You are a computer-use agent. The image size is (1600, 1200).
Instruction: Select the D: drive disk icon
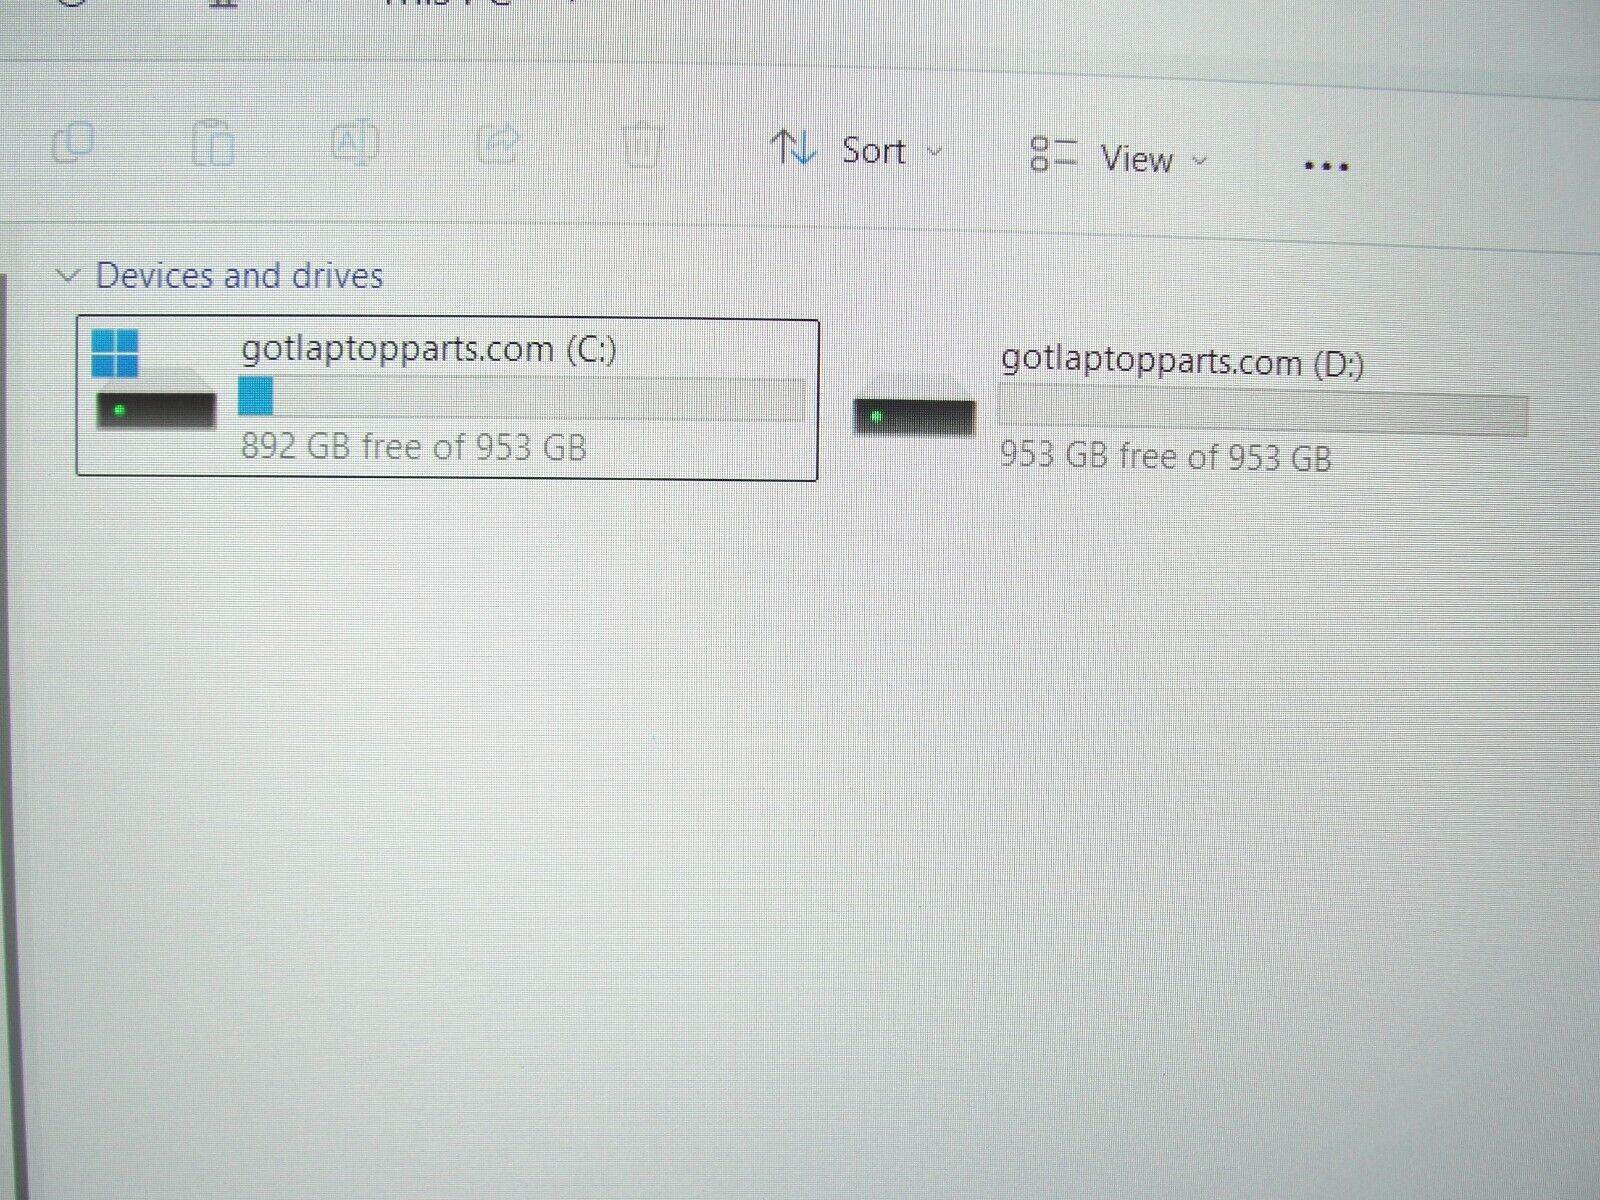913,416
